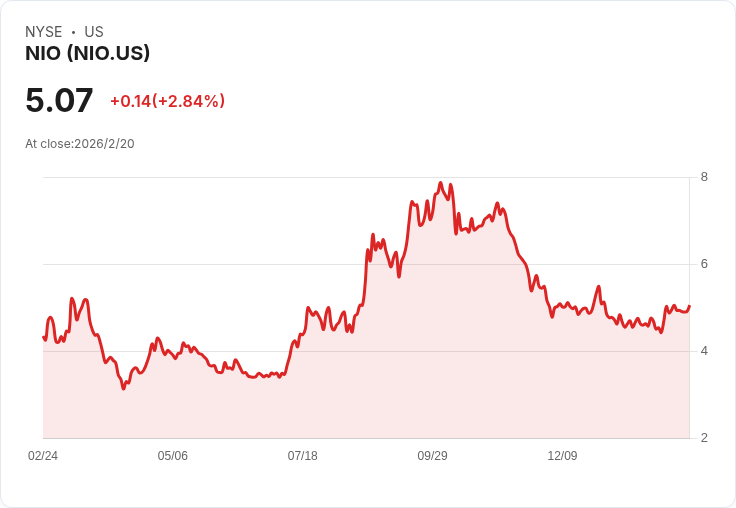Click the At close:2026/2/20 timestamp

[80, 144]
